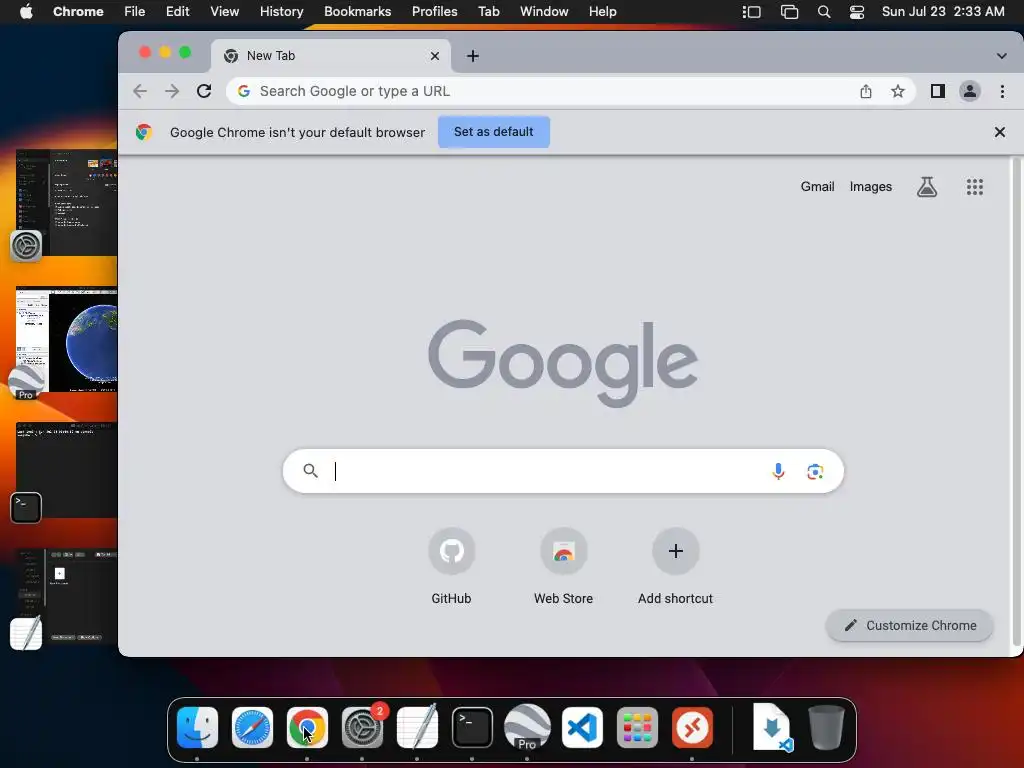Open the Help menu
1024x768 pixels.
click(x=602, y=12)
